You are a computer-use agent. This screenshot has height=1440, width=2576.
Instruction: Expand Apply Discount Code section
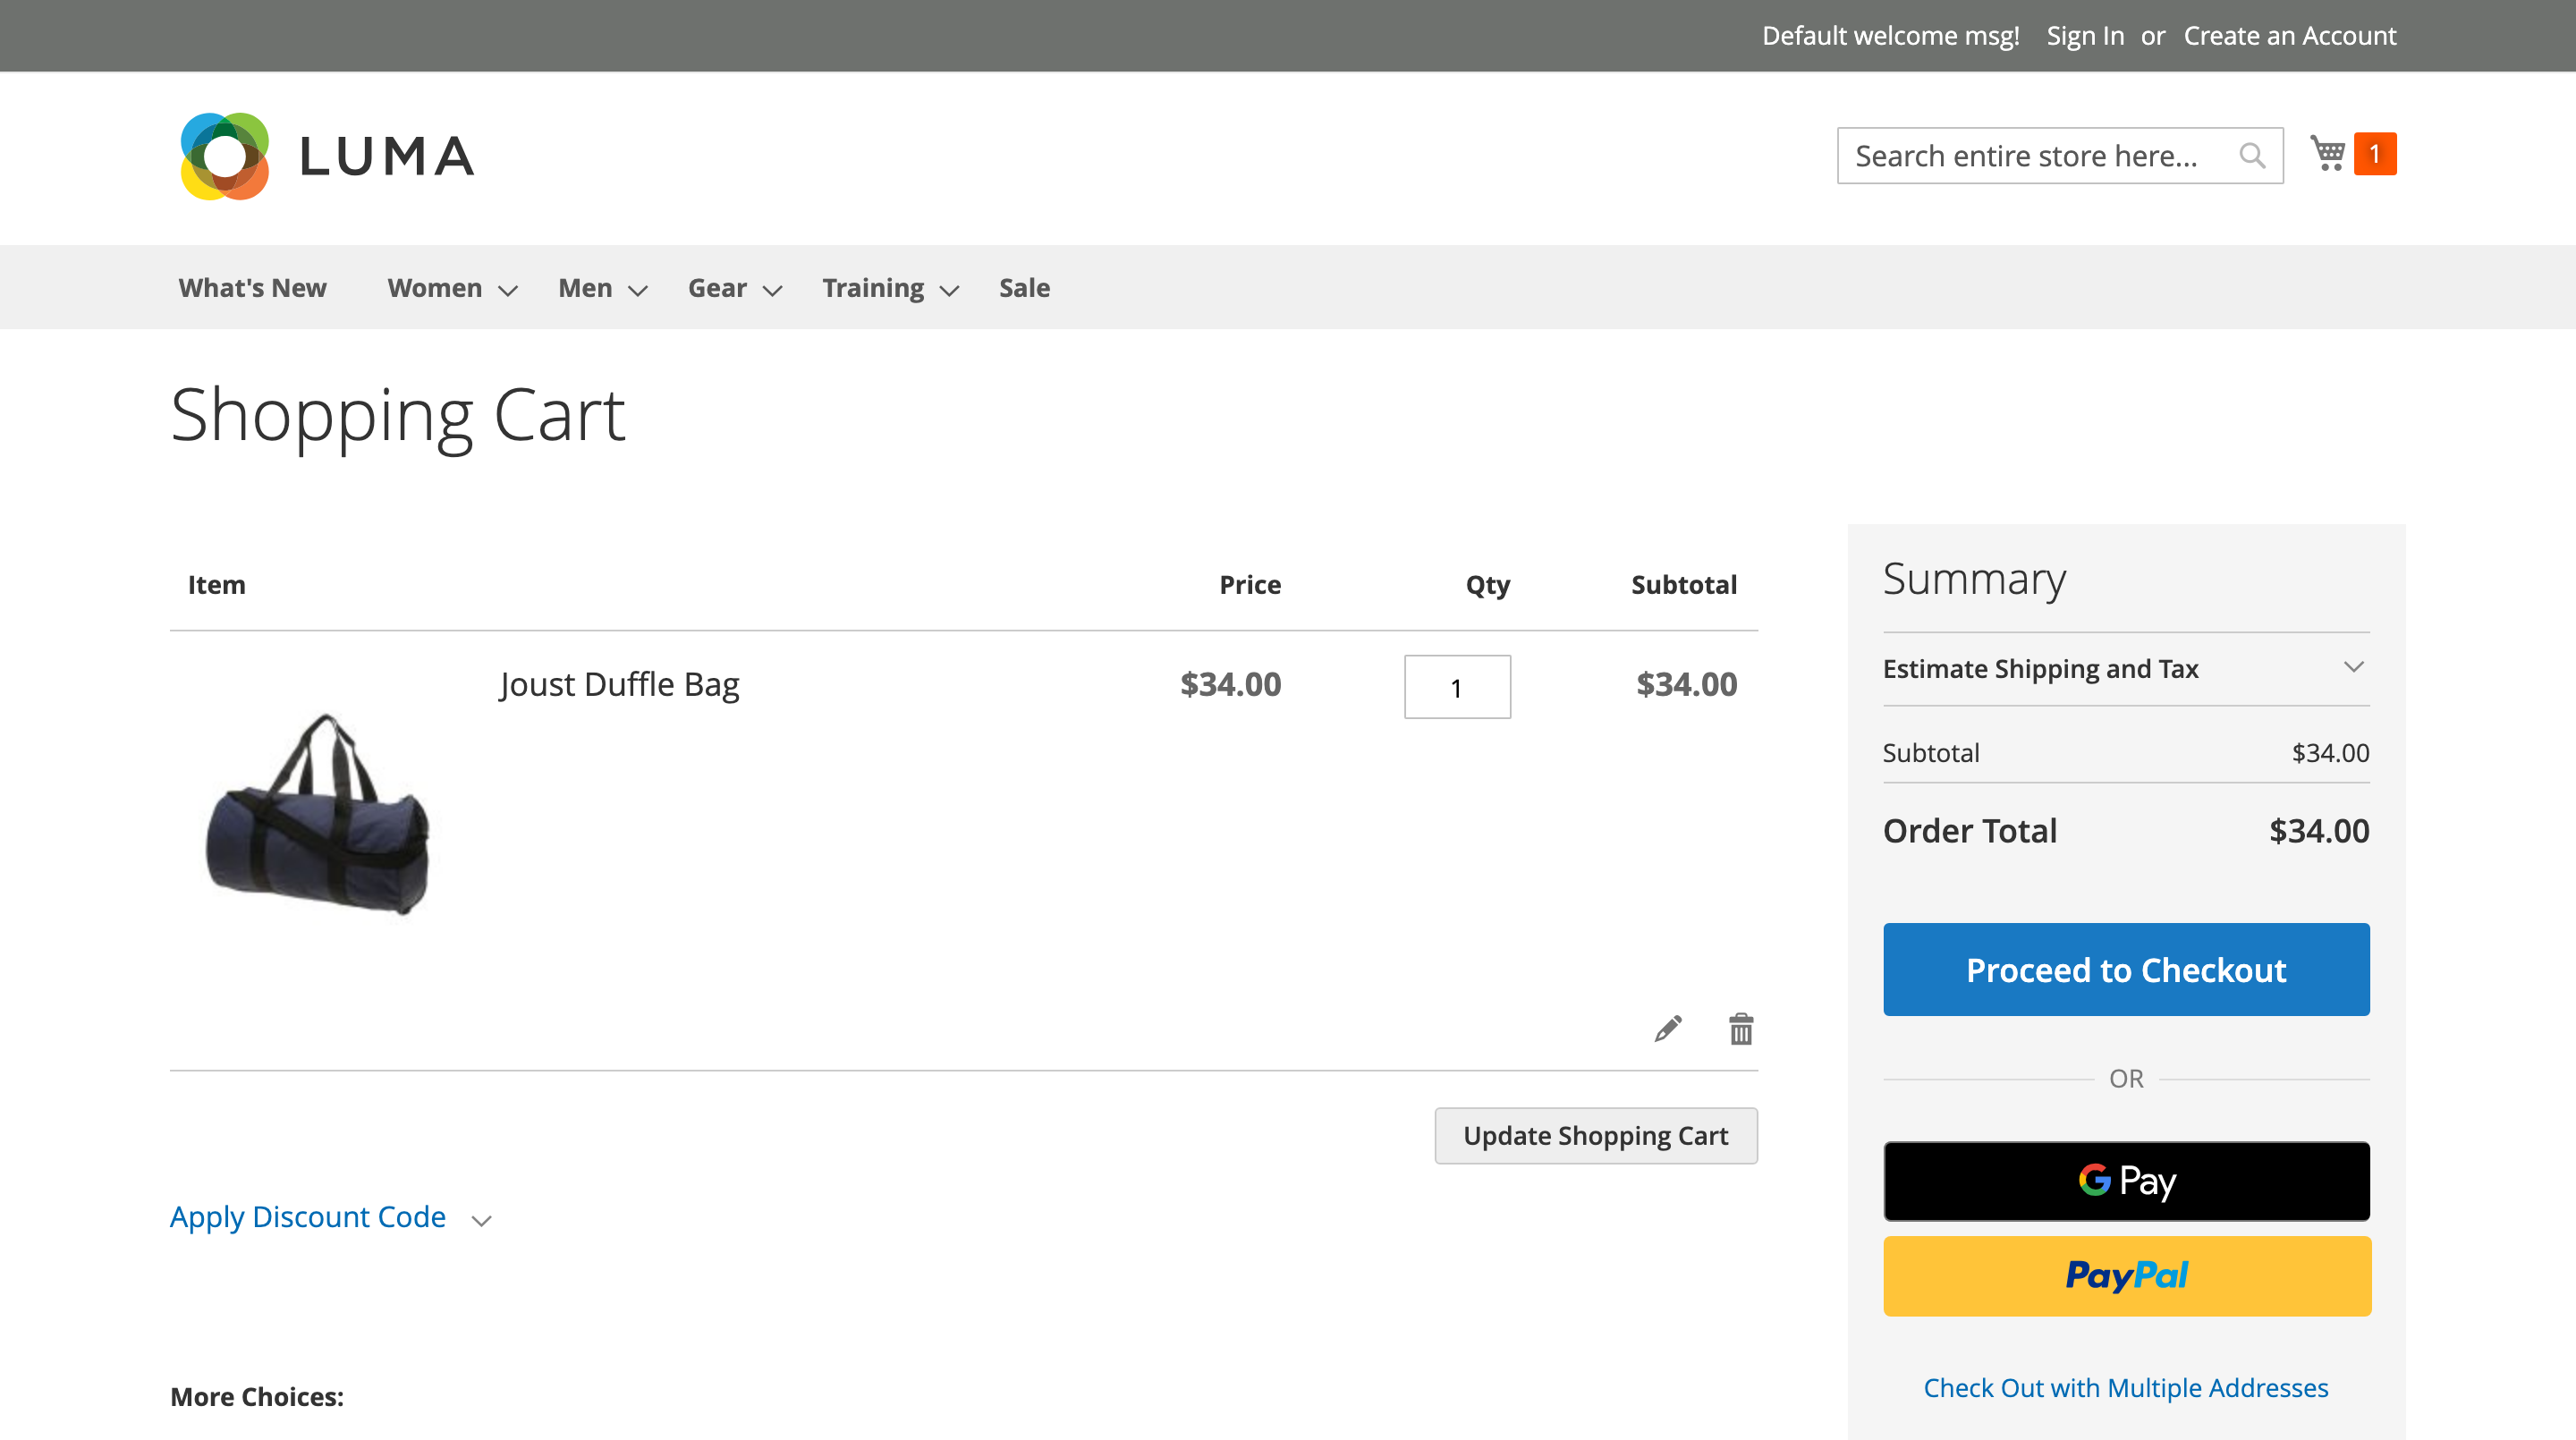331,1217
